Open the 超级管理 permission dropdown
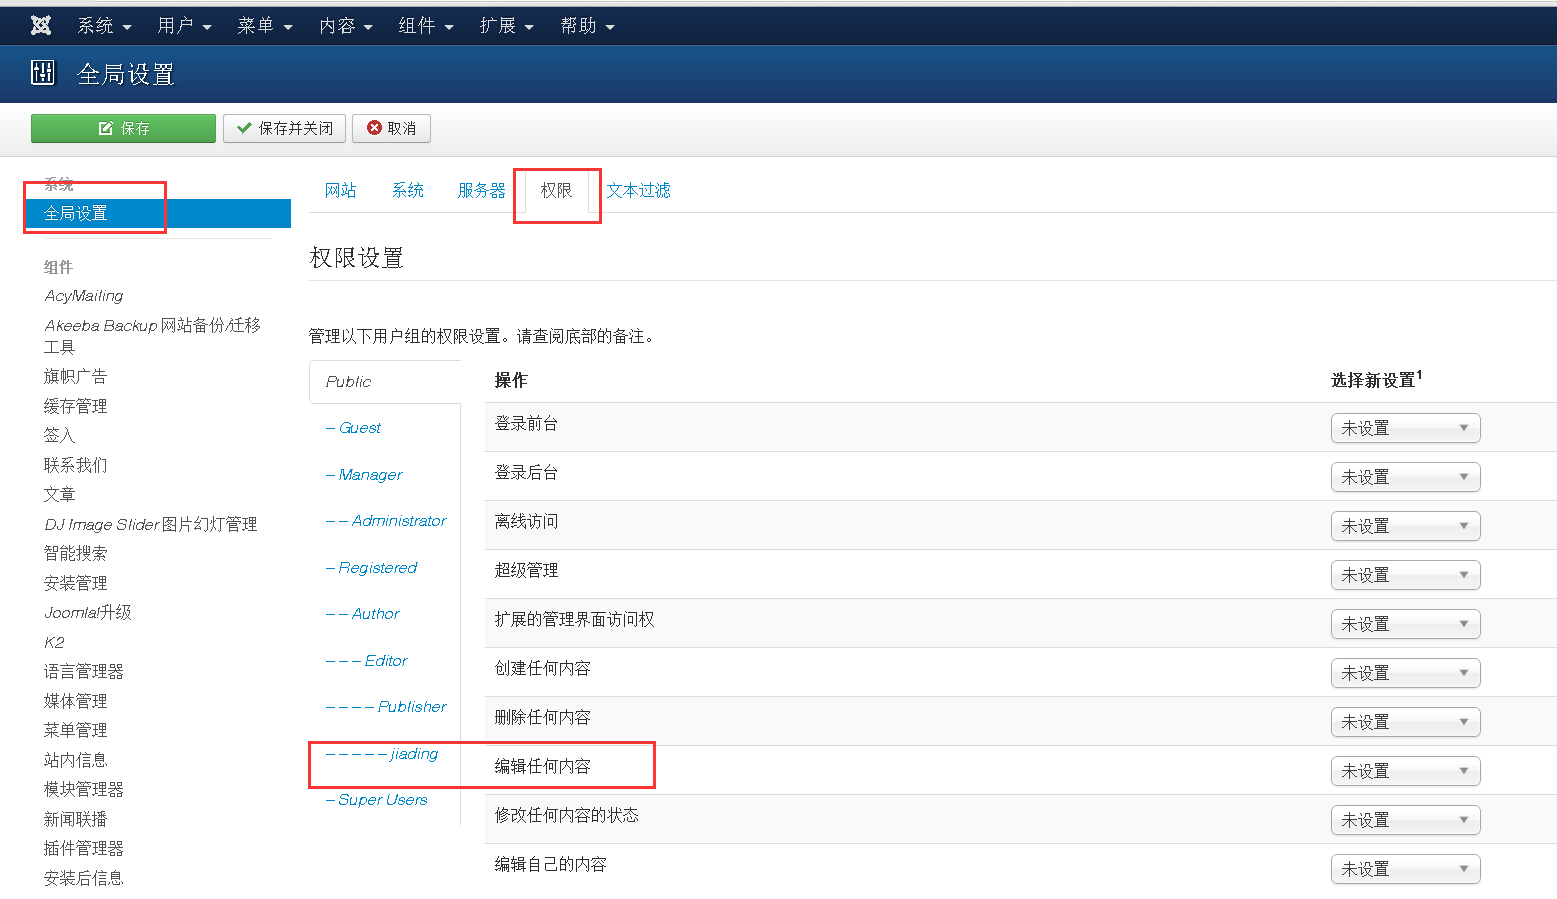Screen dimensions: 1557x899 pos(1405,575)
